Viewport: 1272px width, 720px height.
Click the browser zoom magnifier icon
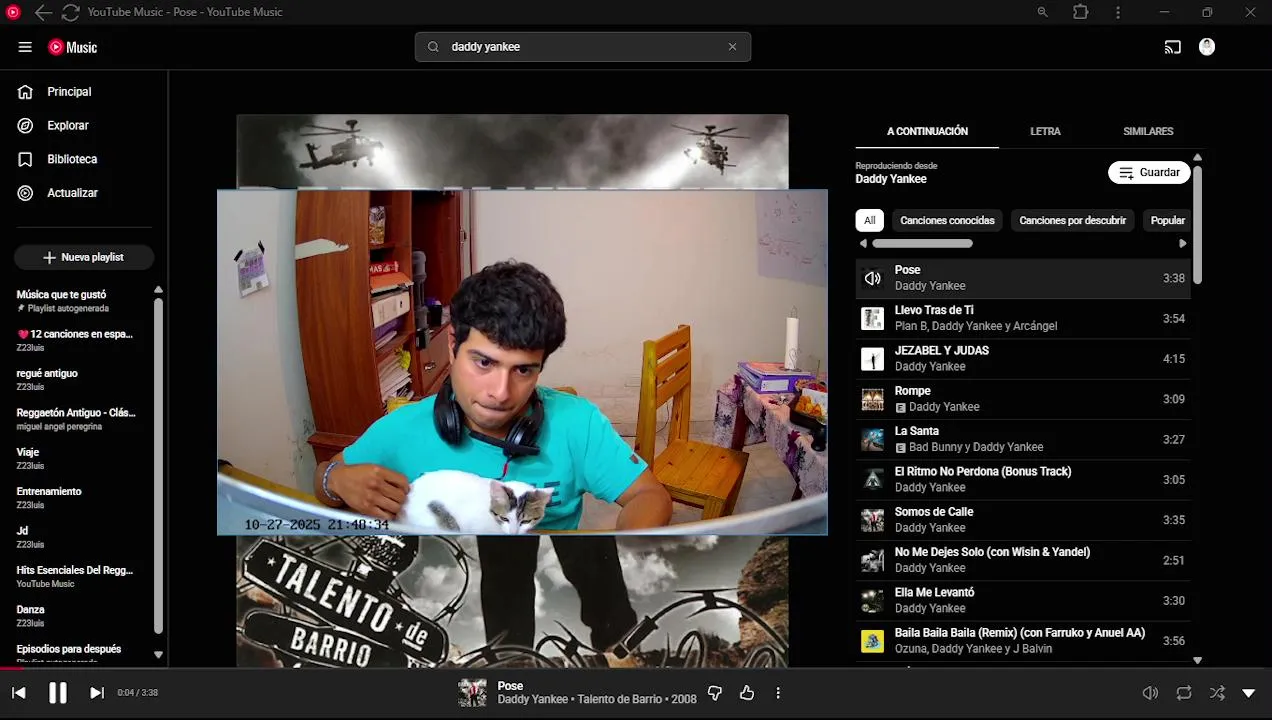tap(1043, 12)
